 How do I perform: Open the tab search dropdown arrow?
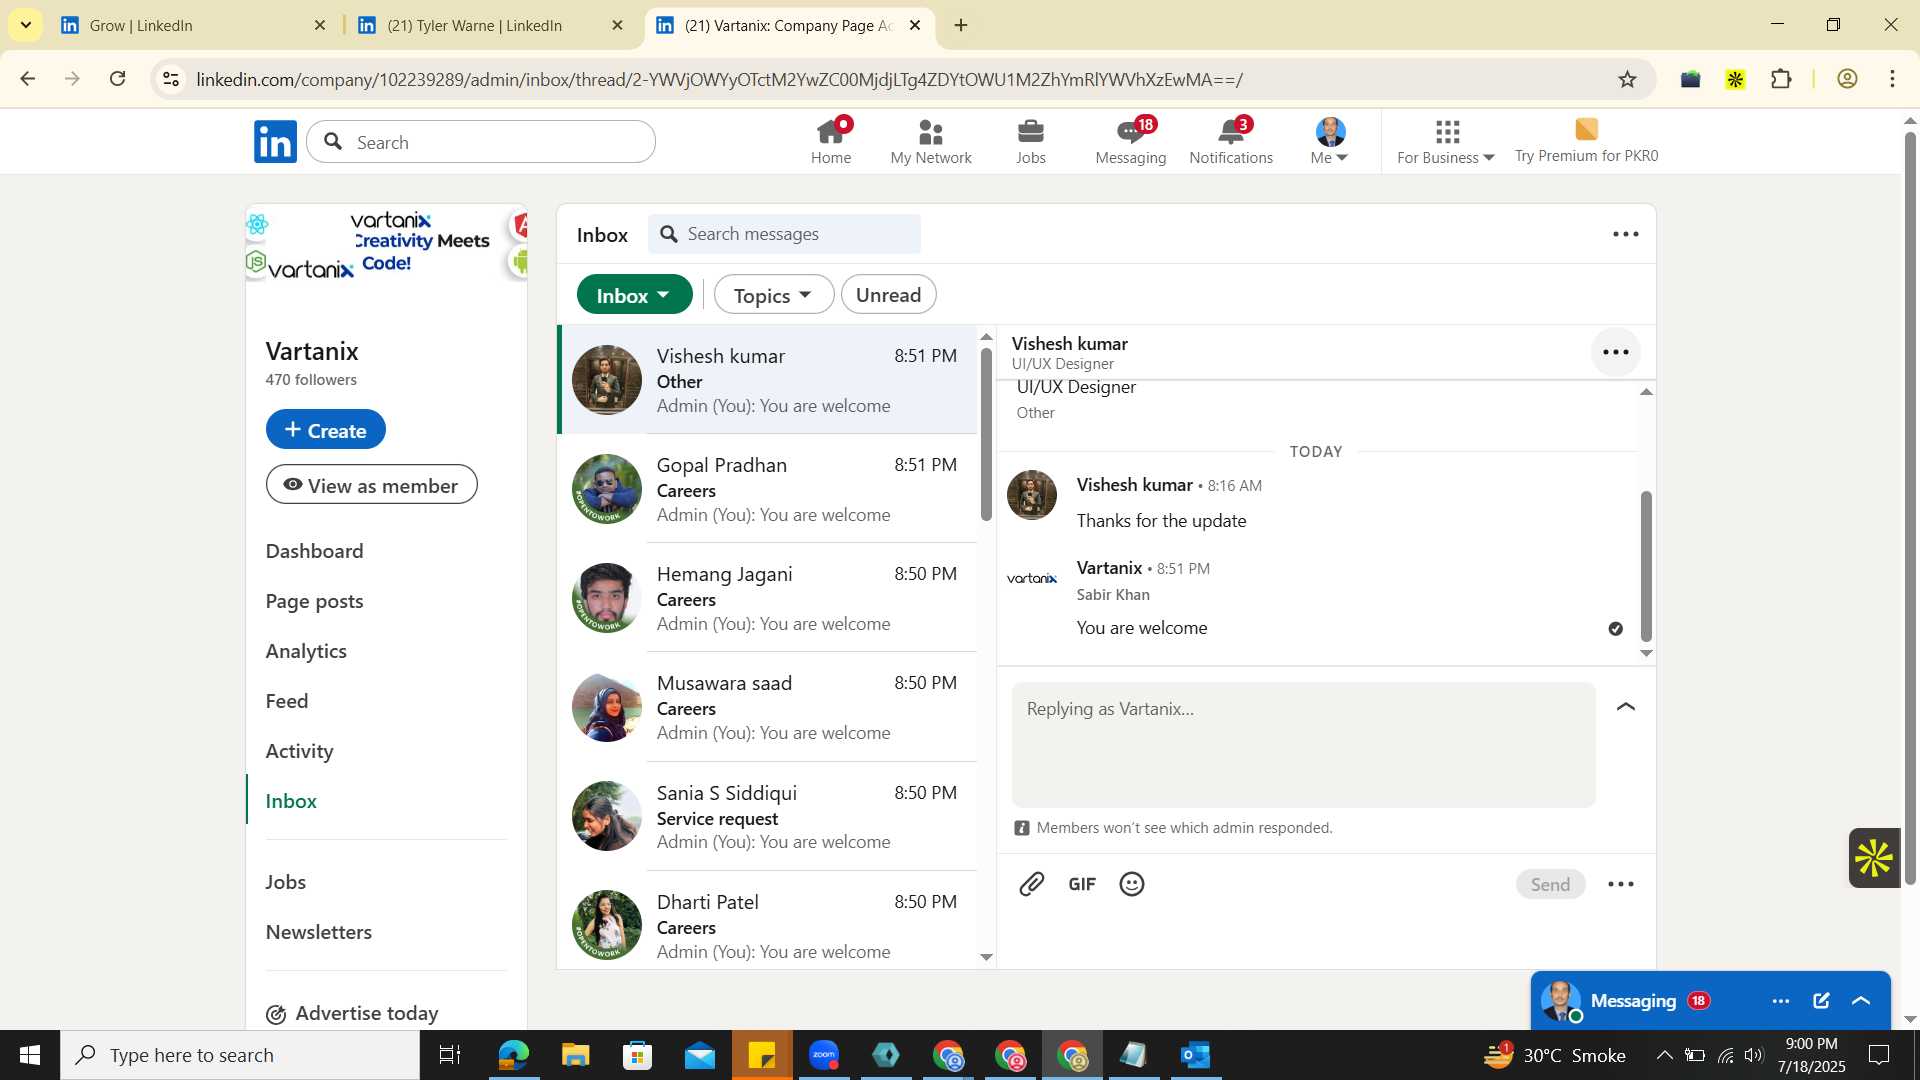(x=25, y=25)
